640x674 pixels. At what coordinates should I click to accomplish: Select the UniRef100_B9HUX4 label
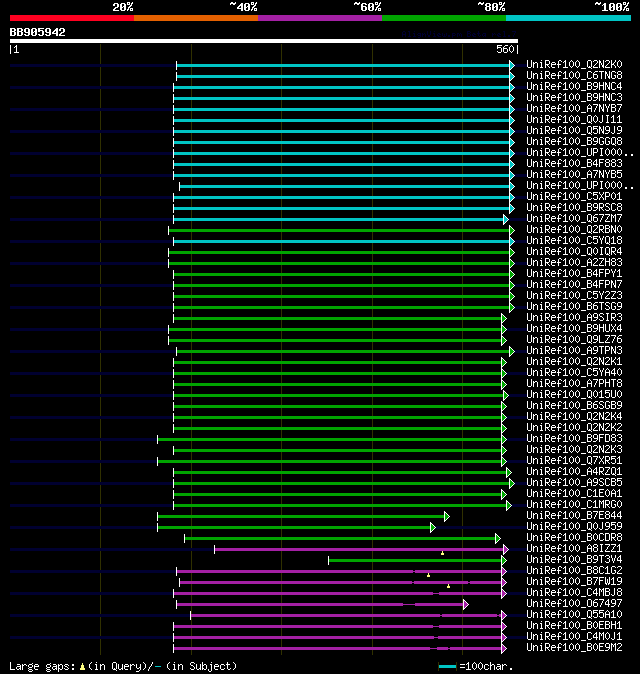click(574, 328)
